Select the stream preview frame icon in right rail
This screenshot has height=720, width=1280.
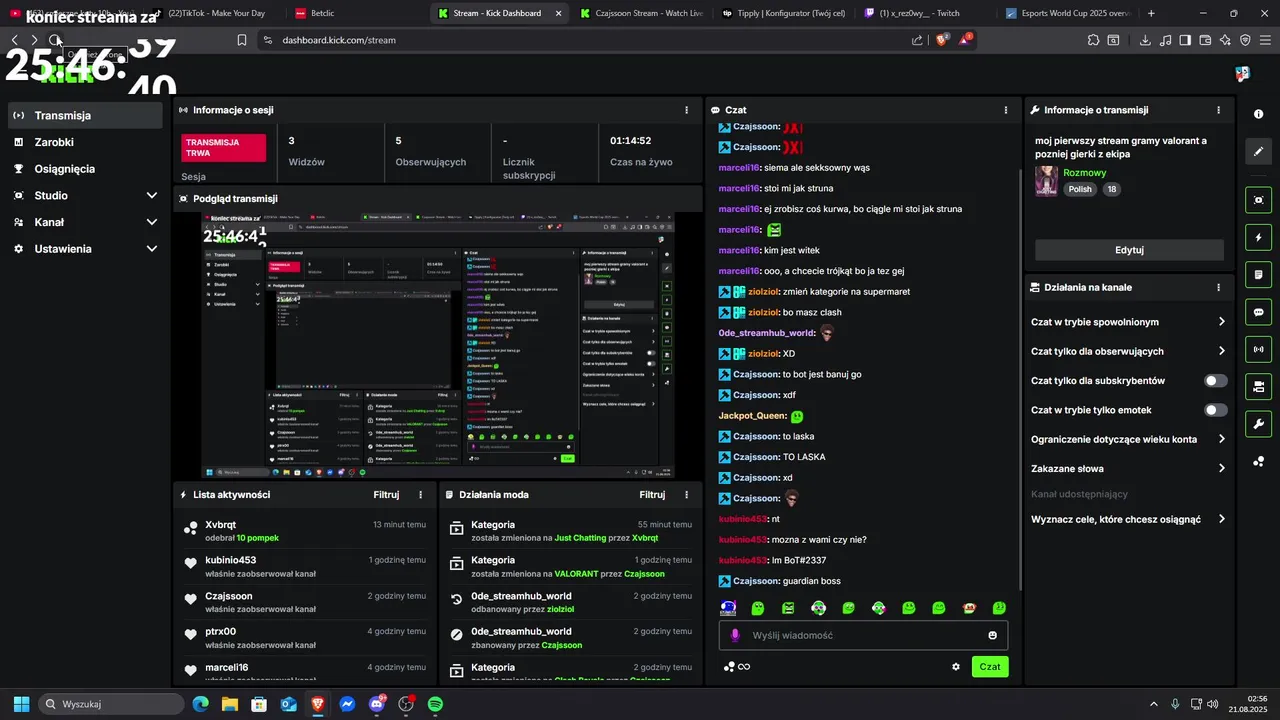pyautogui.click(x=1258, y=200)
